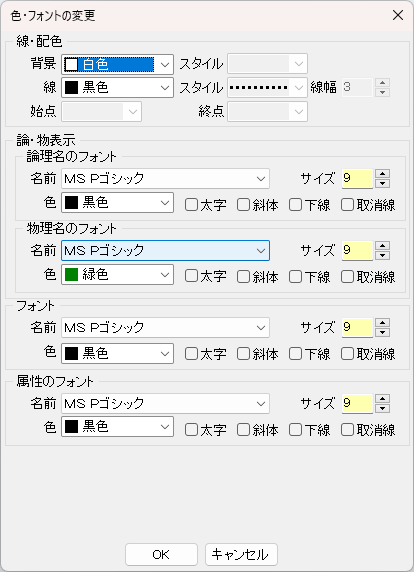Enable 太字 for 論理名のフォント
This screenshot has height=572, width=414.
point(206,205)
